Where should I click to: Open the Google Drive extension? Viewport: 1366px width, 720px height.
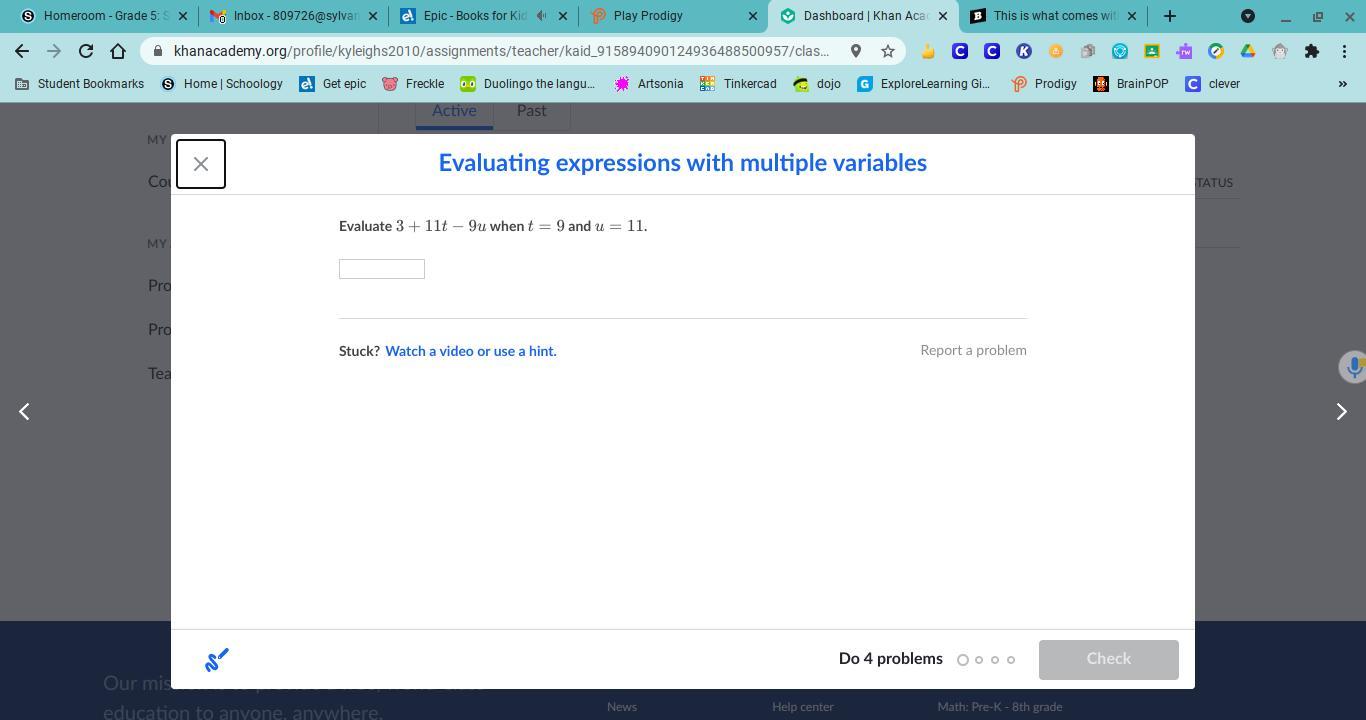click(x=1248, y=51)
